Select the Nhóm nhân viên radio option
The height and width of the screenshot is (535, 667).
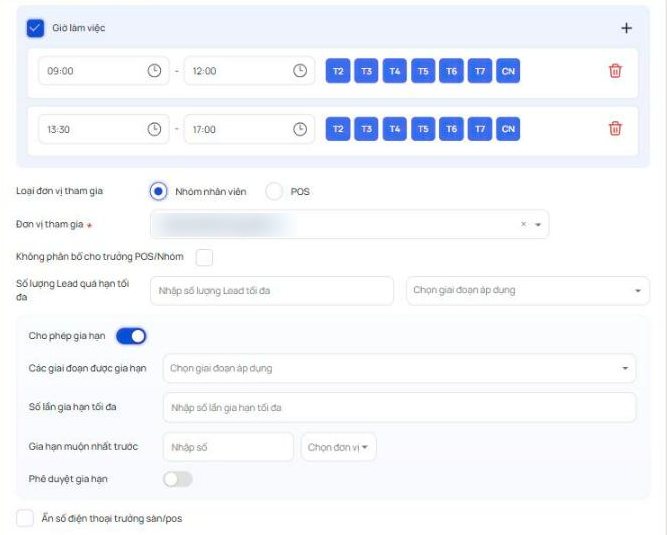(158, 191)
